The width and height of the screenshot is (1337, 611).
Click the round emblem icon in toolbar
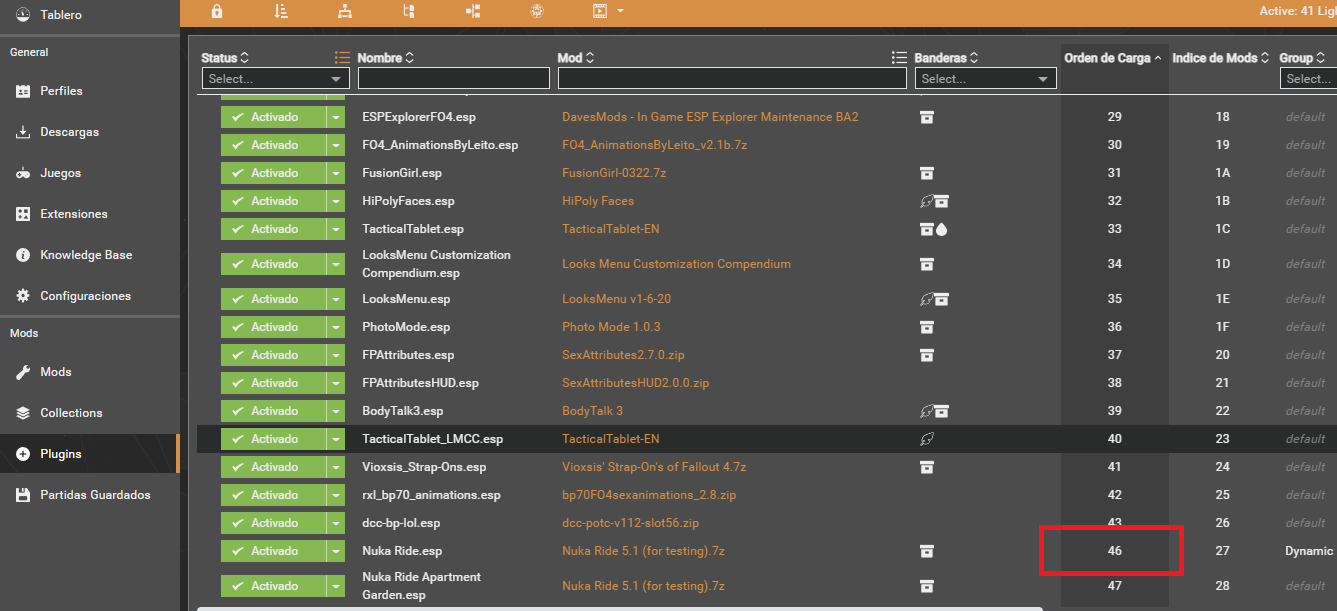pos(537,11)
